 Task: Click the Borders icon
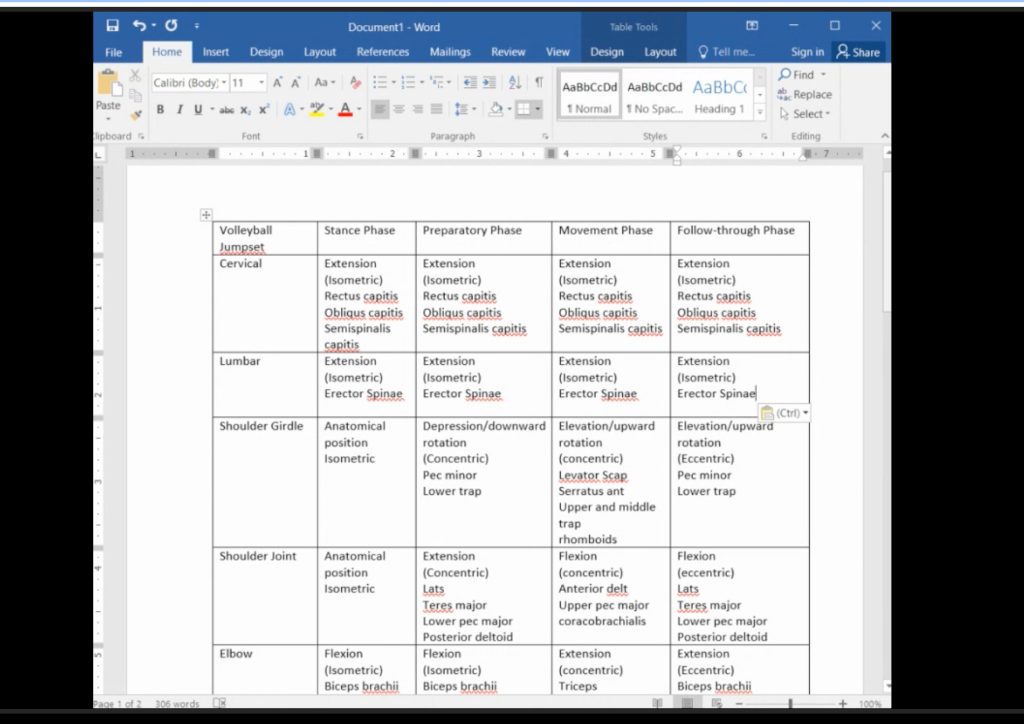point(524,110)
